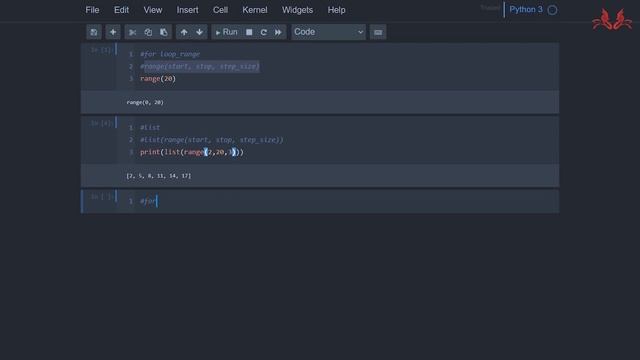
Task: Click the Python 3 kernel indicator
Action: (526, 9)
